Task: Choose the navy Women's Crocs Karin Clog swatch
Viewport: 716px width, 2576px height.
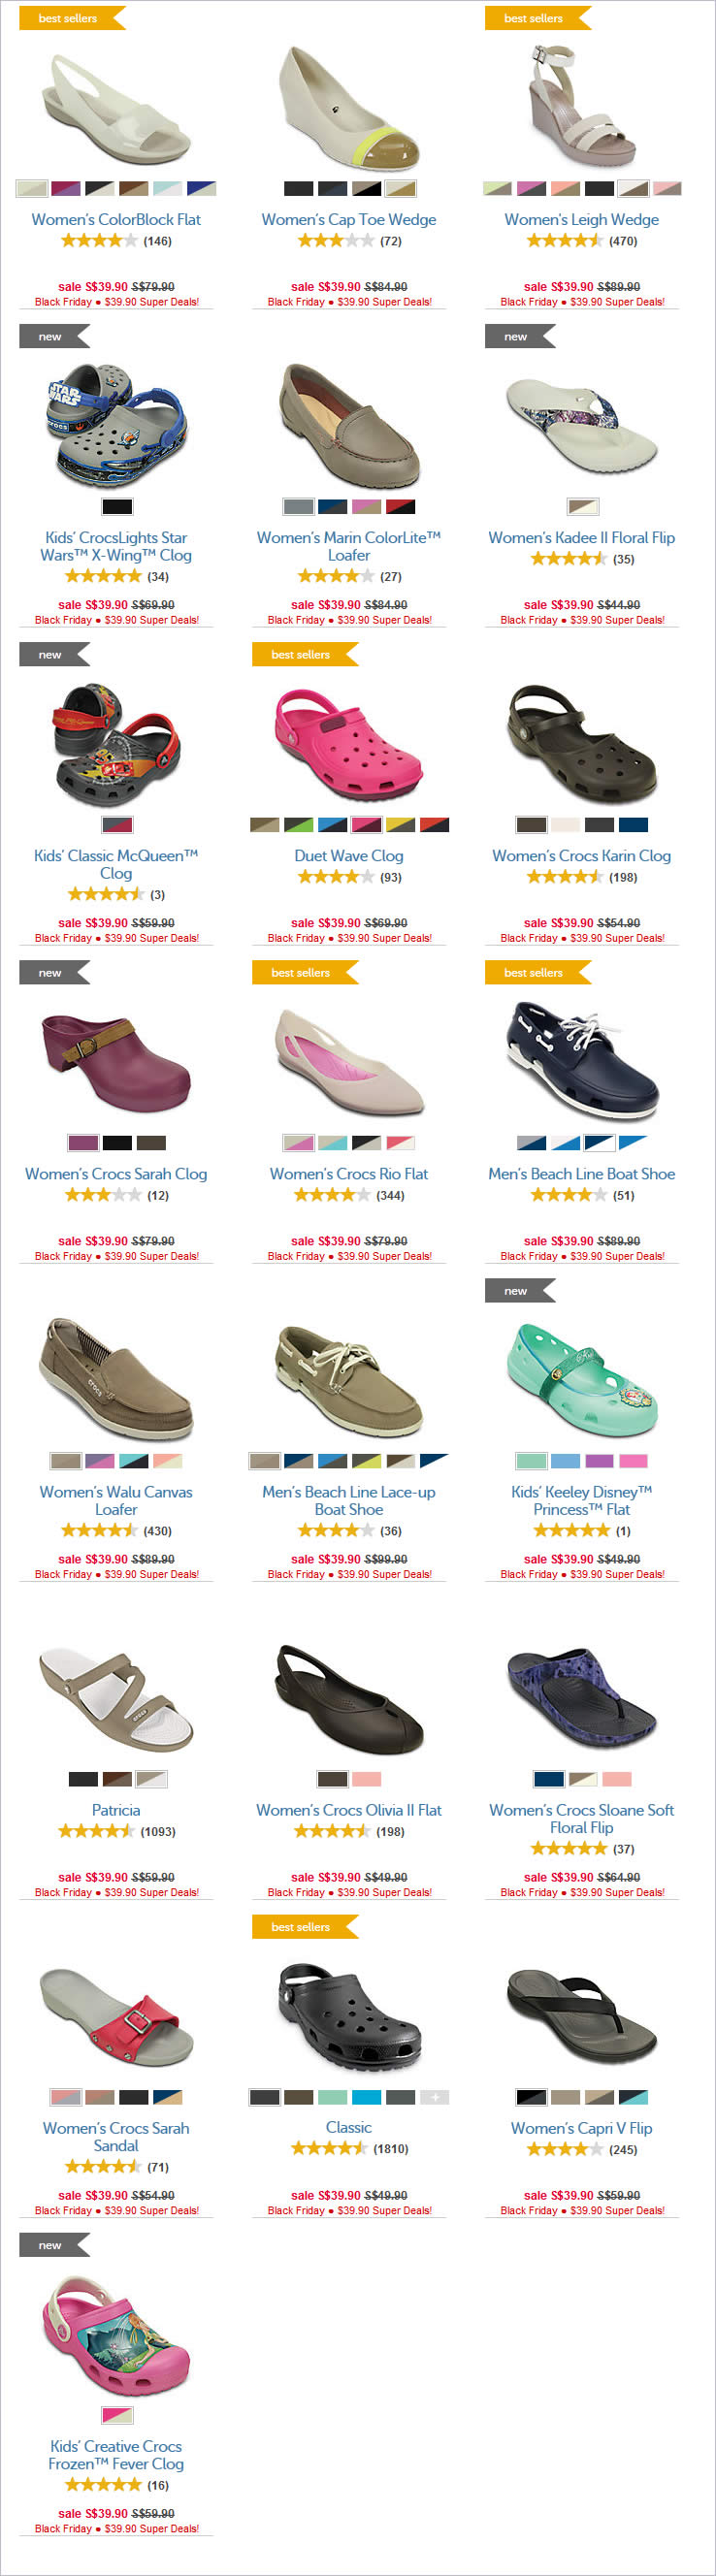Action: pos(633,825)
